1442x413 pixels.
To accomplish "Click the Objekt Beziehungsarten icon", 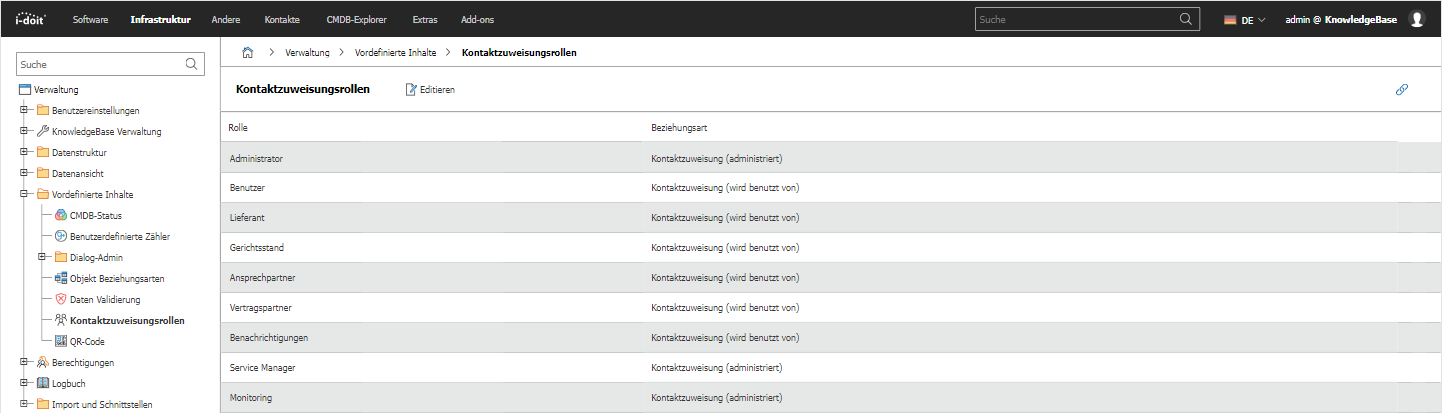I will tap(61, 278).
